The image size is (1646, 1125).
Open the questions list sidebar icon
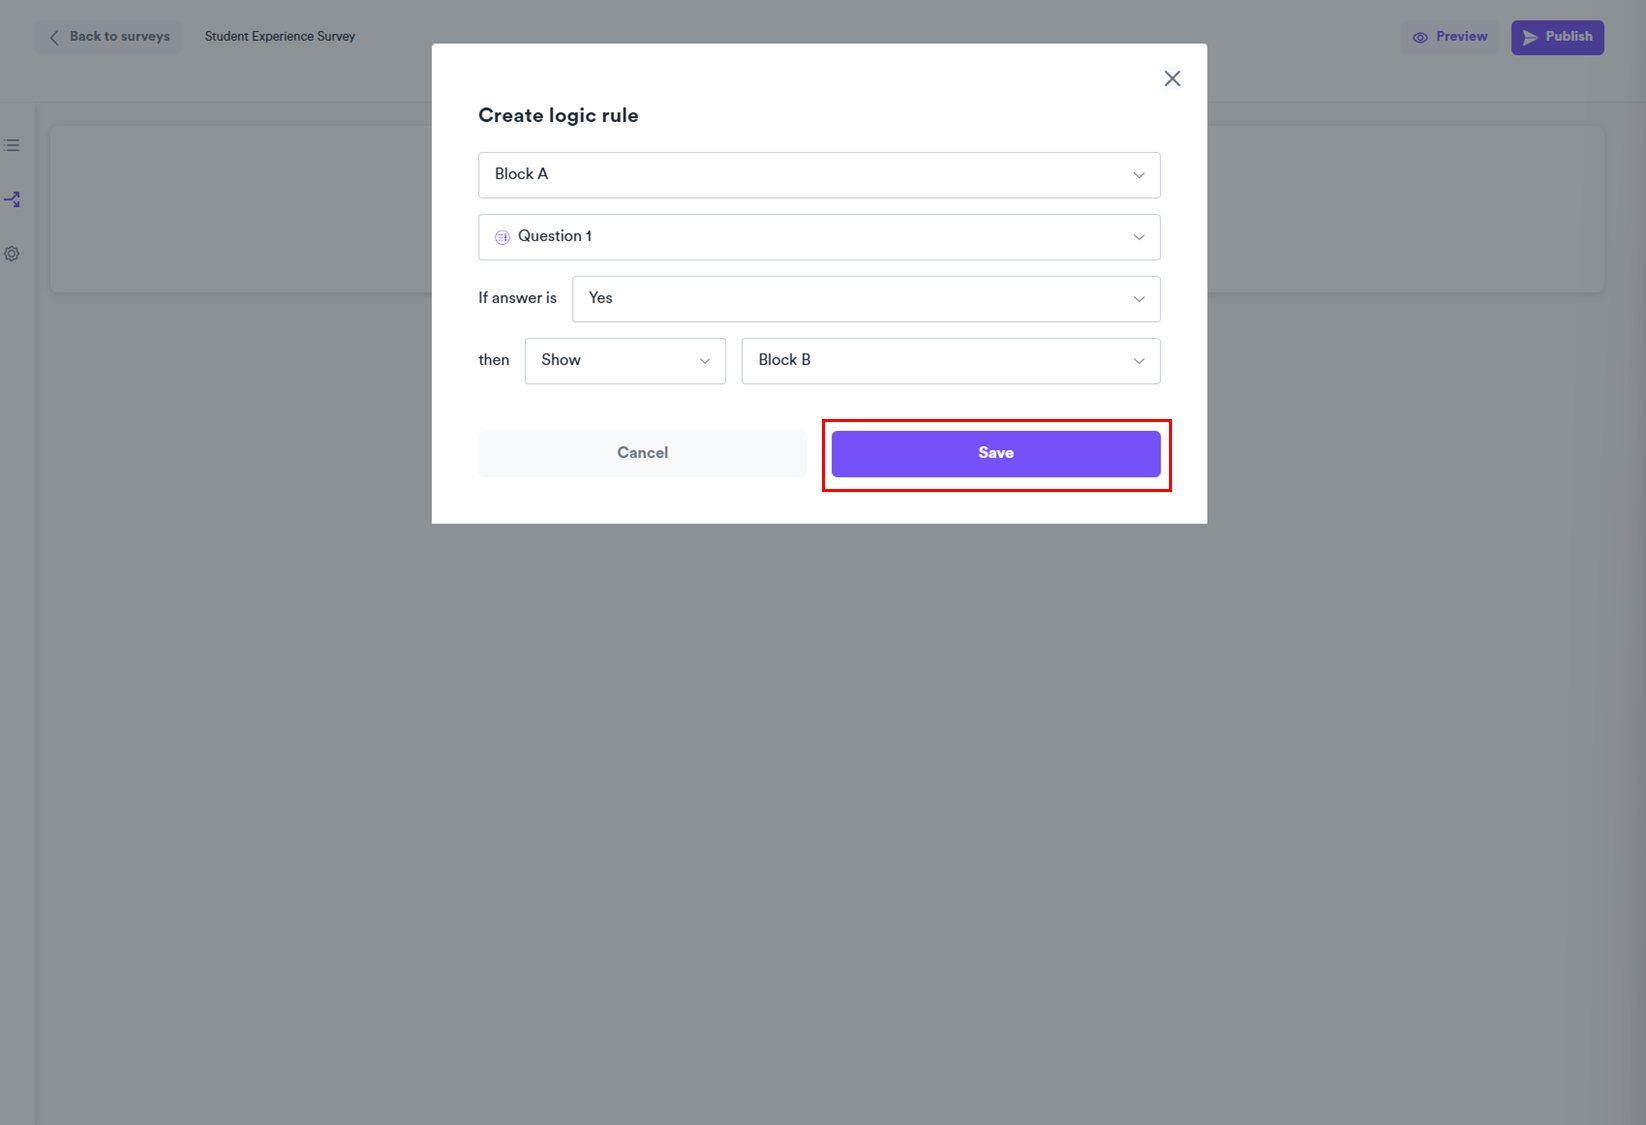(x=12, y=146)
